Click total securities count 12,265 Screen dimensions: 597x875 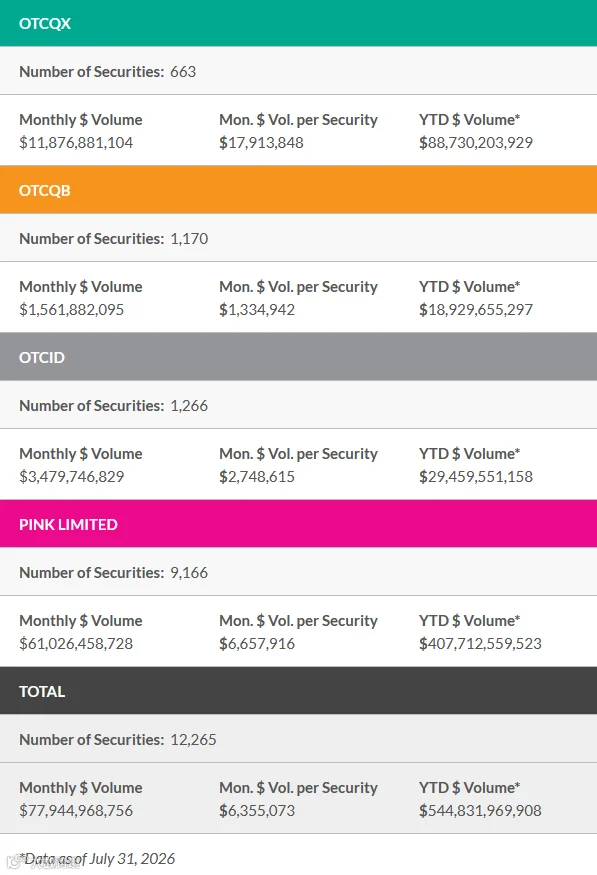pyautogui.click(x=193, y=739)
